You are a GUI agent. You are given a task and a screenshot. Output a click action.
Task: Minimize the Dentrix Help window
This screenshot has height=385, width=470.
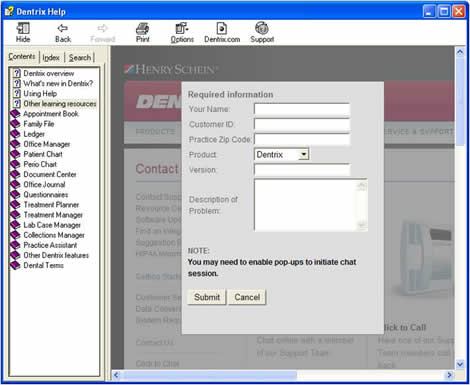[429, 12]
